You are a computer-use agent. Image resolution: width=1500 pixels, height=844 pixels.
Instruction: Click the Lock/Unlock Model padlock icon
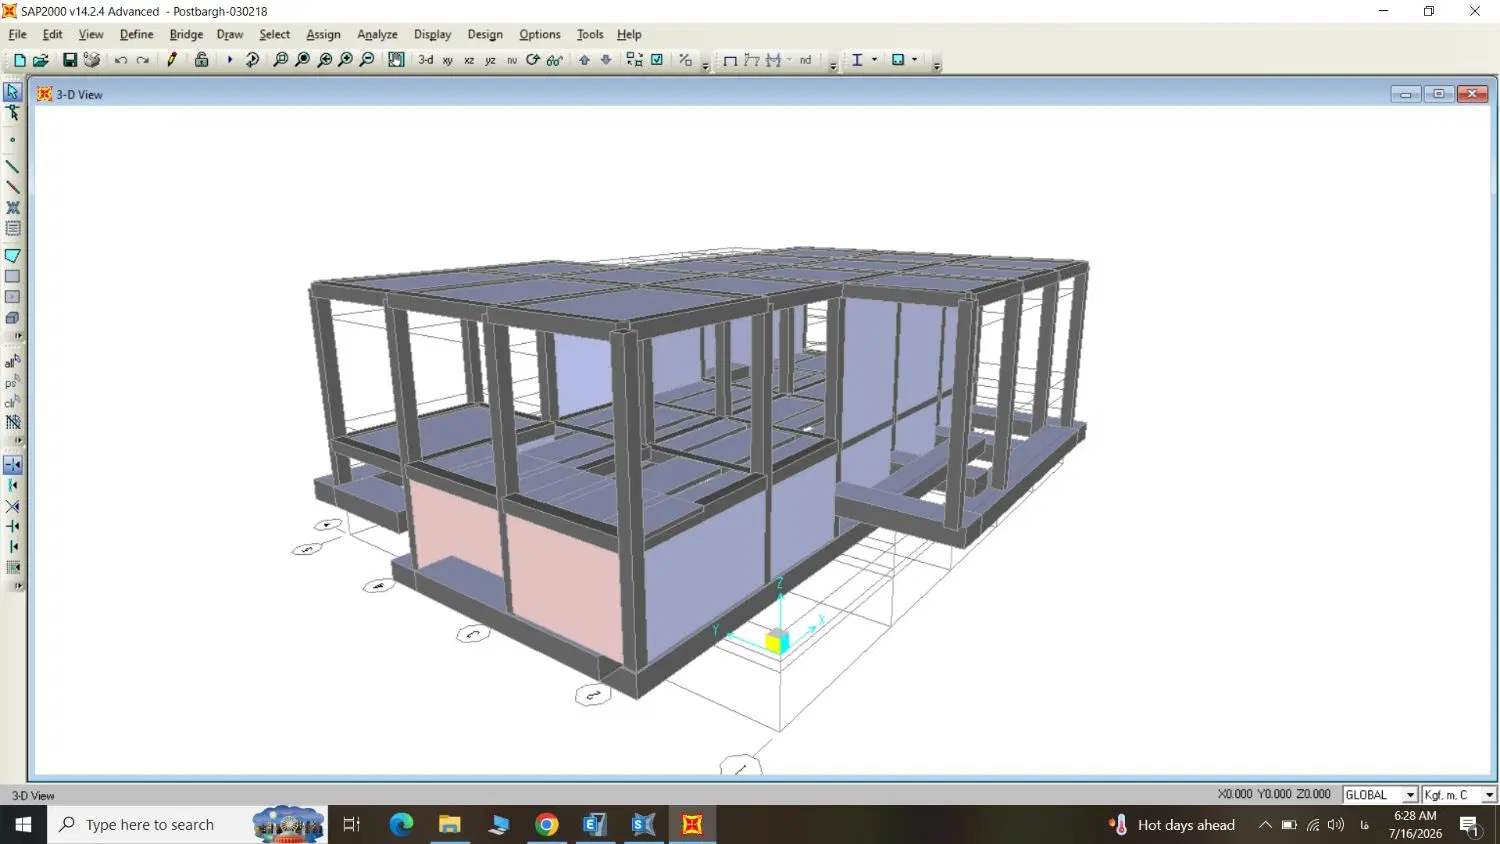tap(201, 60)
